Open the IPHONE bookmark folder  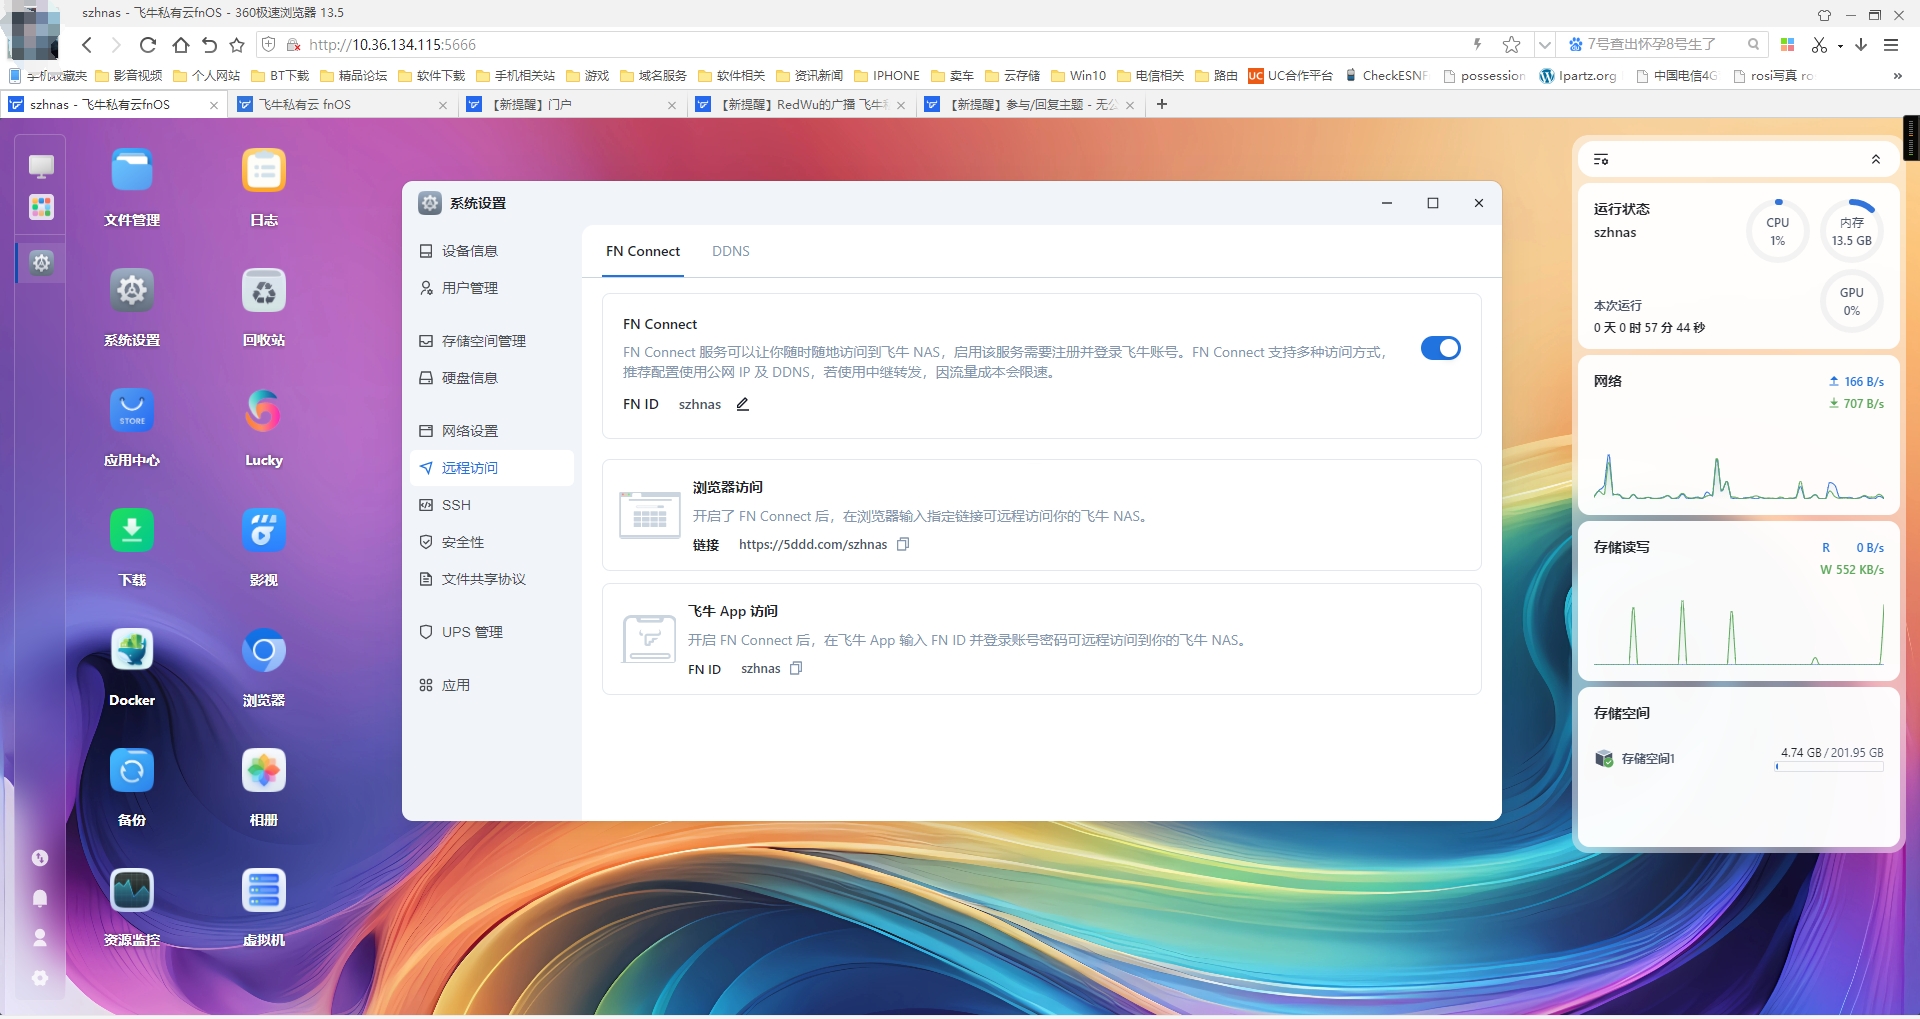(887, 76)
